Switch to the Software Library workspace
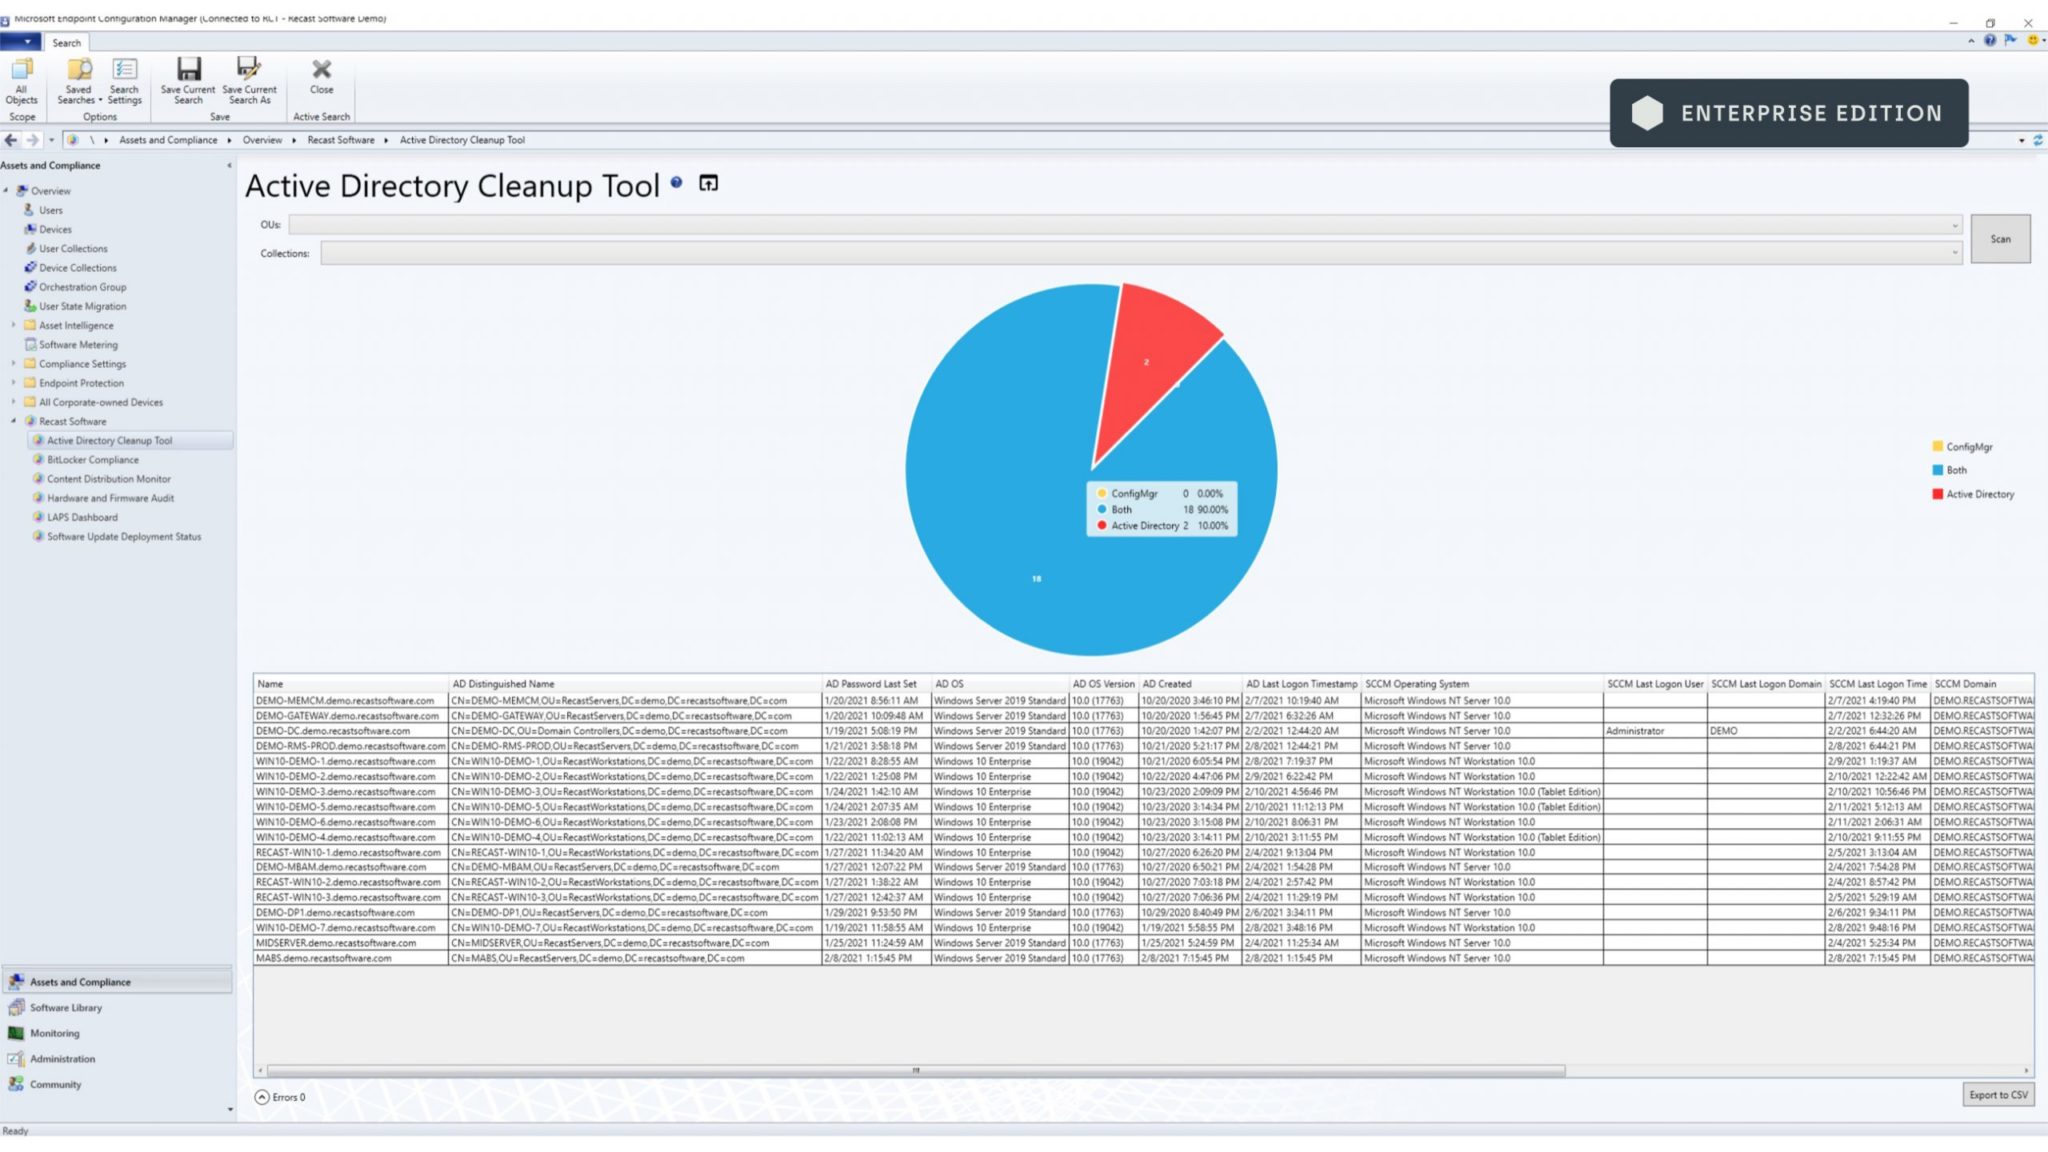The width and height of the screenshot is (2048, 1152). coord(66,1008)
